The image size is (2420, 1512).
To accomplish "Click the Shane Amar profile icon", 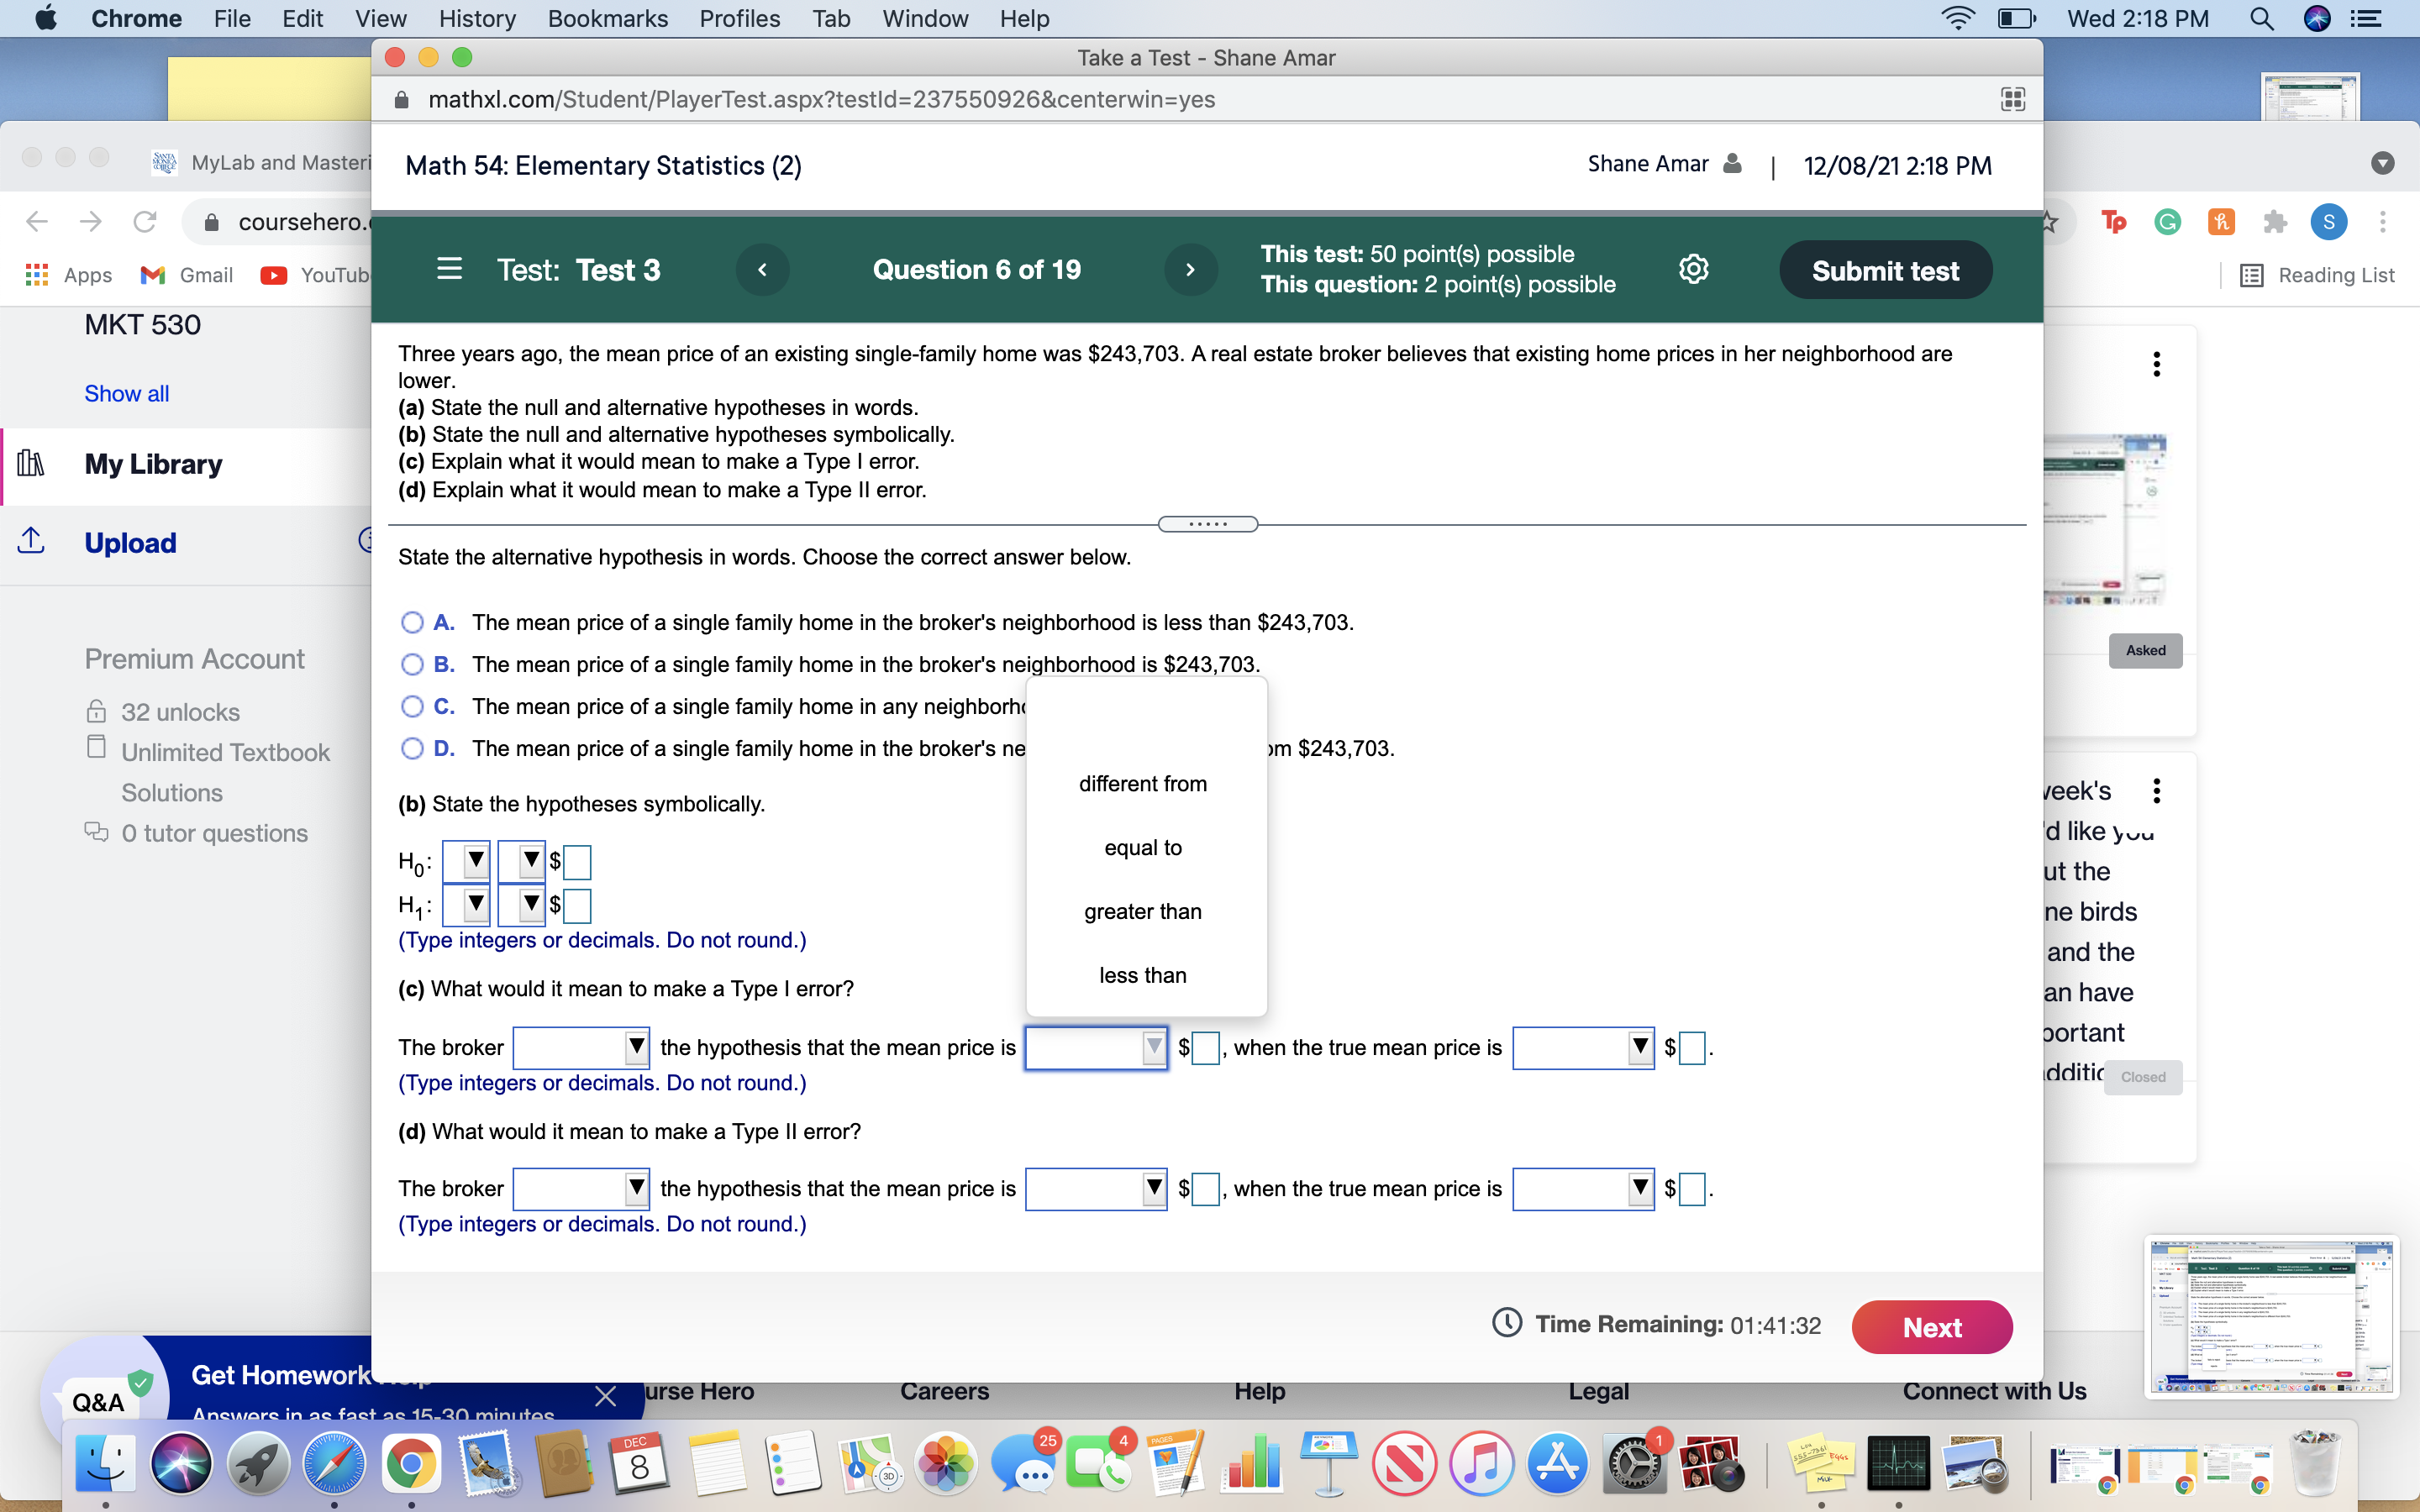I will [x=1732, y=163].
